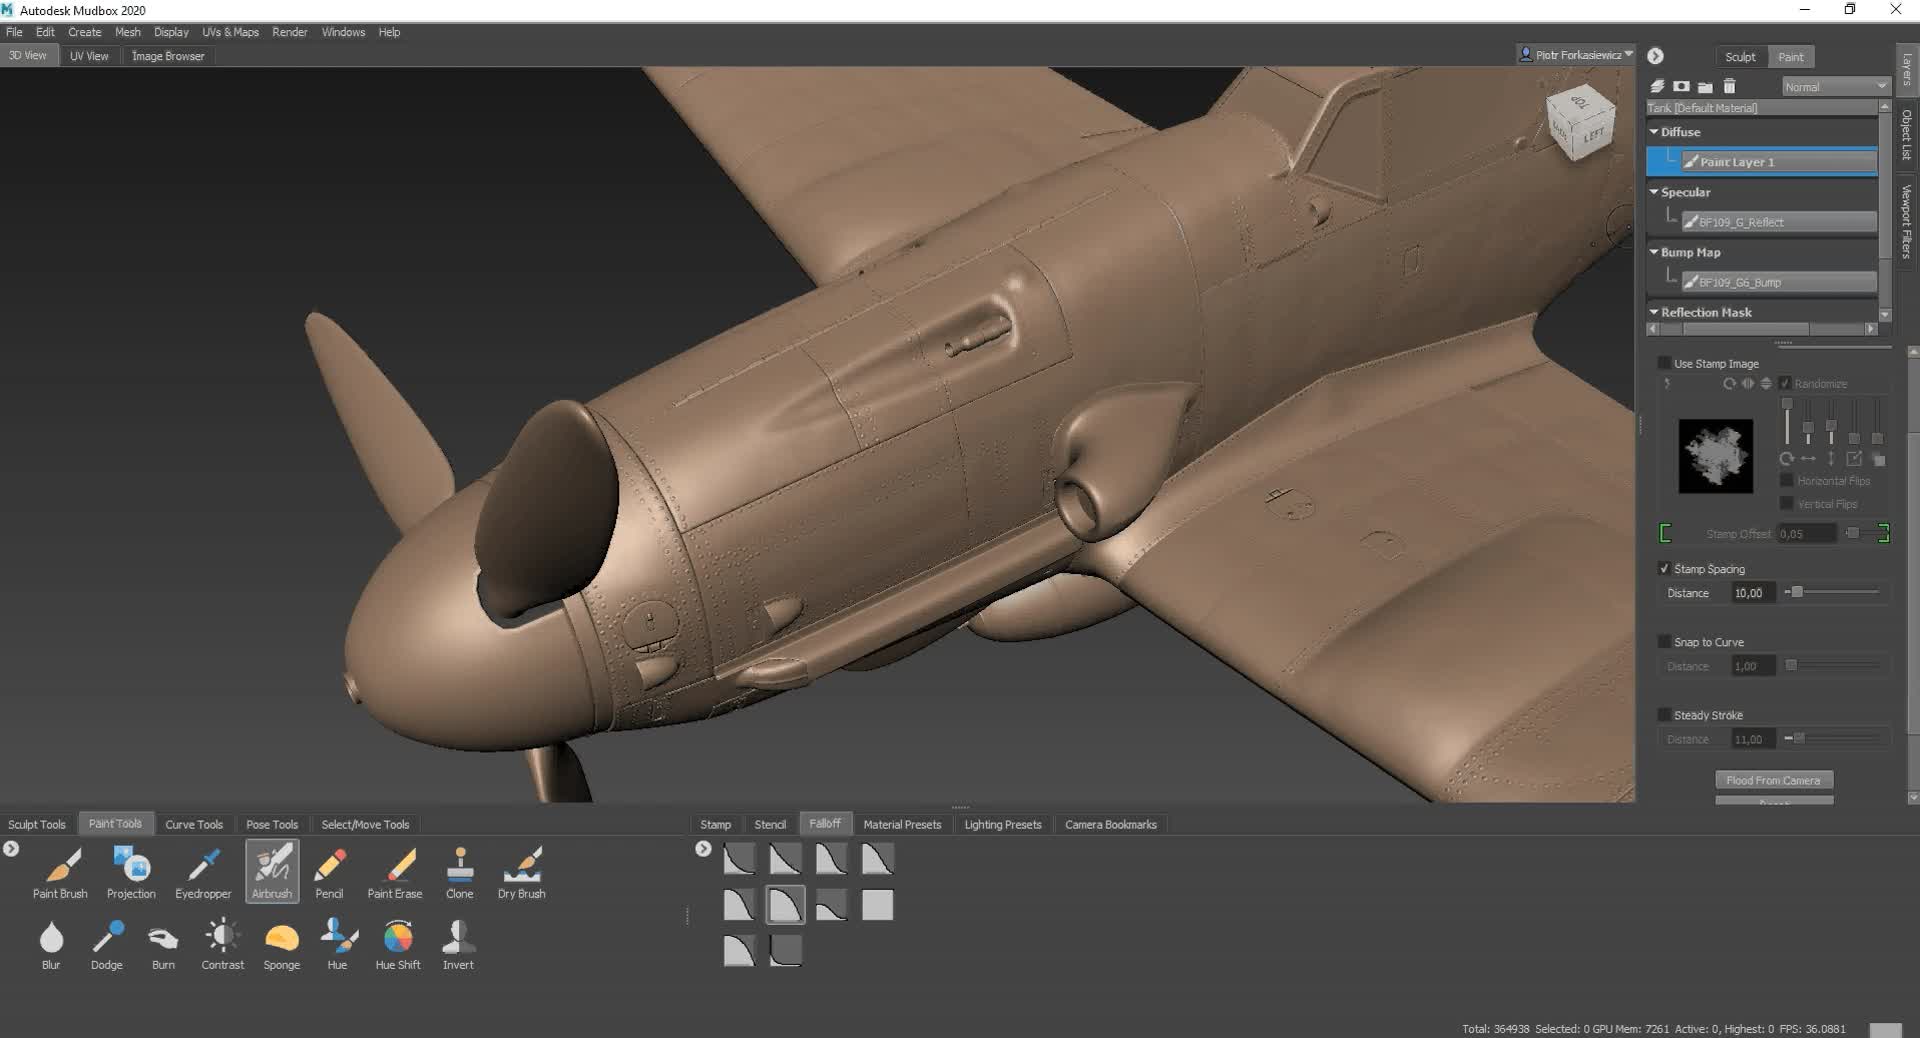The width and height of the screenshot is (1920, 1038).
Task: Switch to the Sculpt layers button
Action: [1740, 57]
